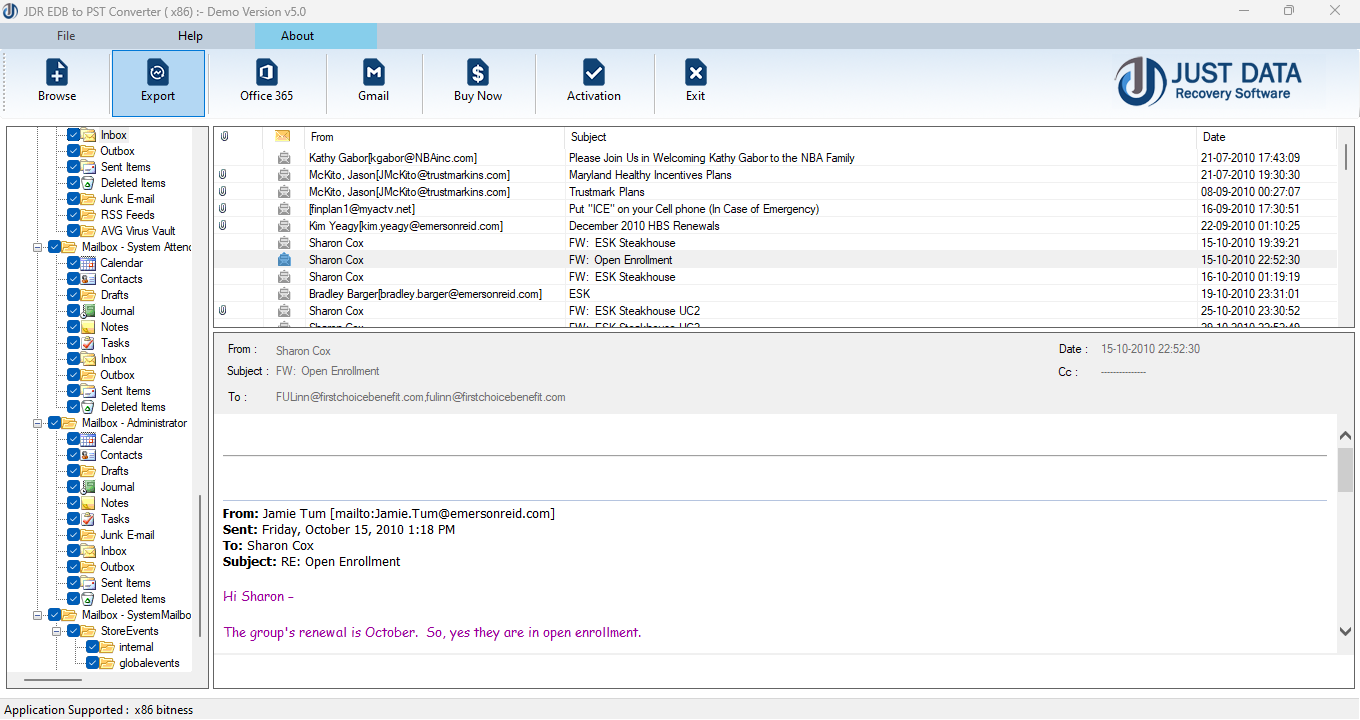The height and width of the screenshot is (720, 1360).
Task: Switch to the About tab
Action: click(297, 35)
